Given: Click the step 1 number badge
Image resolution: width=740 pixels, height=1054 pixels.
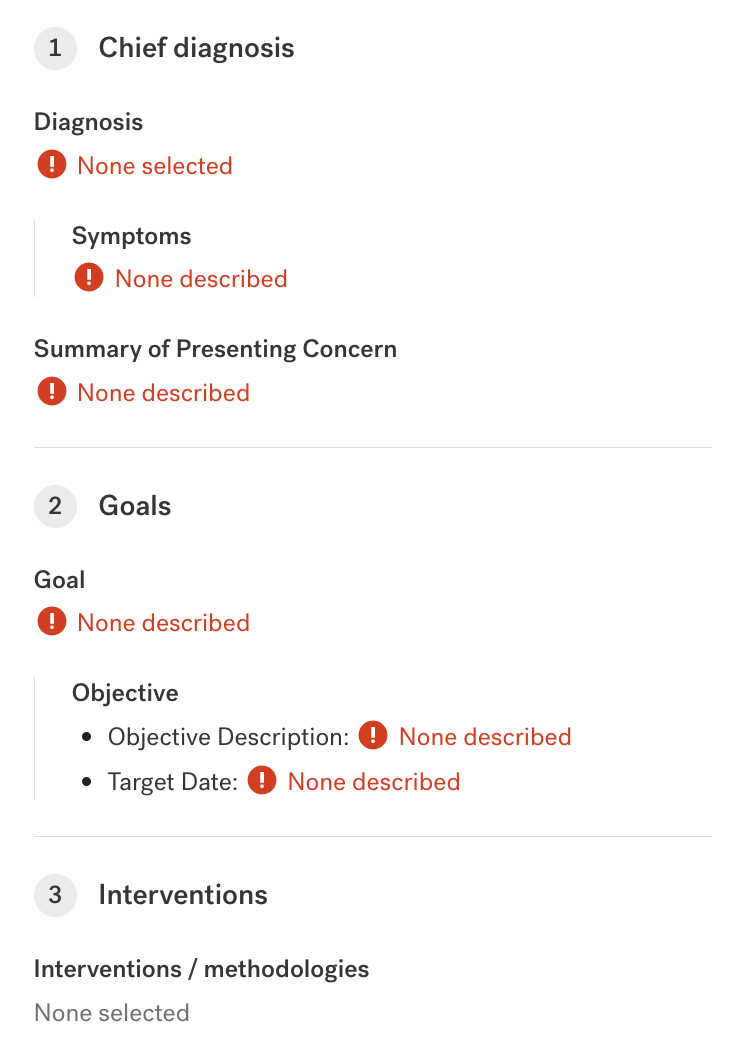Looking at the screenshot, I should pos(55,48).
